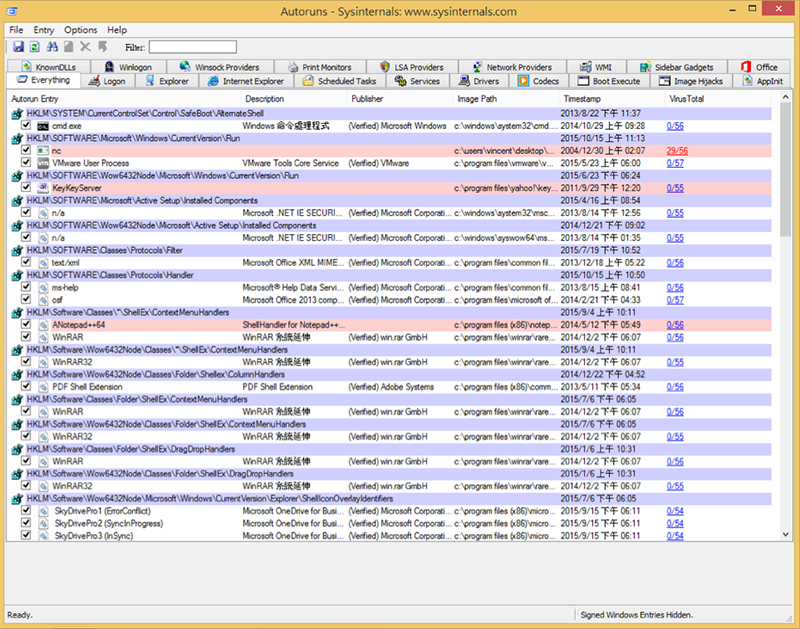Click the scrollbar up arrow
800x629 pixels.
pos(786,97)
